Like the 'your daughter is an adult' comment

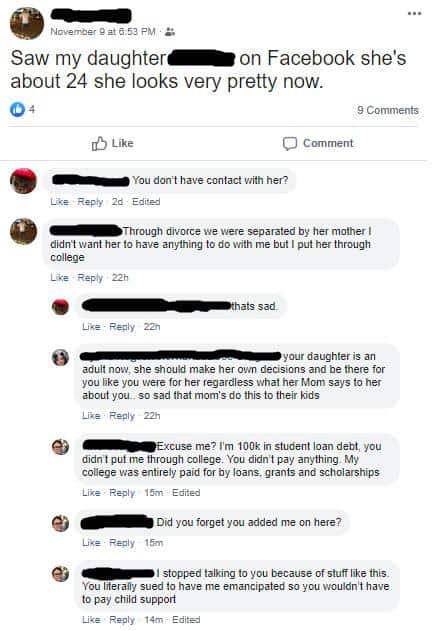91,416
